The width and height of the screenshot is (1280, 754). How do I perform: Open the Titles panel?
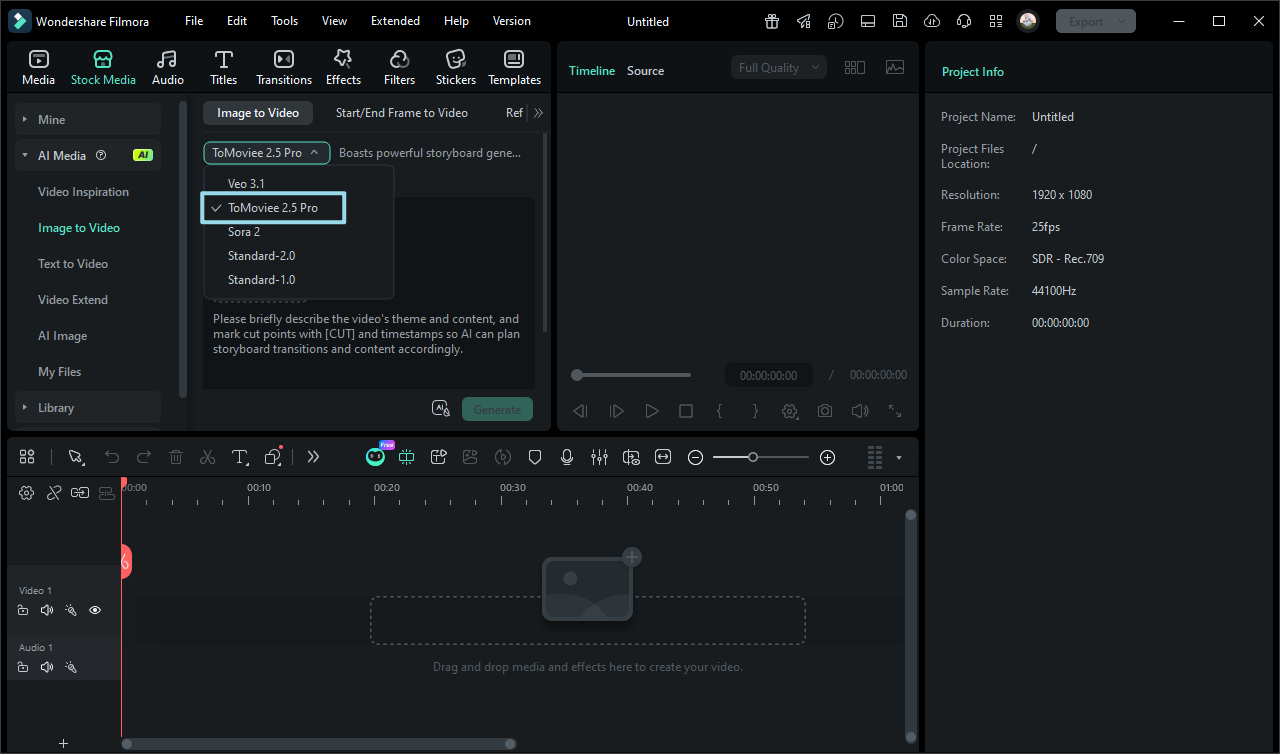click(x=224, y=67)
